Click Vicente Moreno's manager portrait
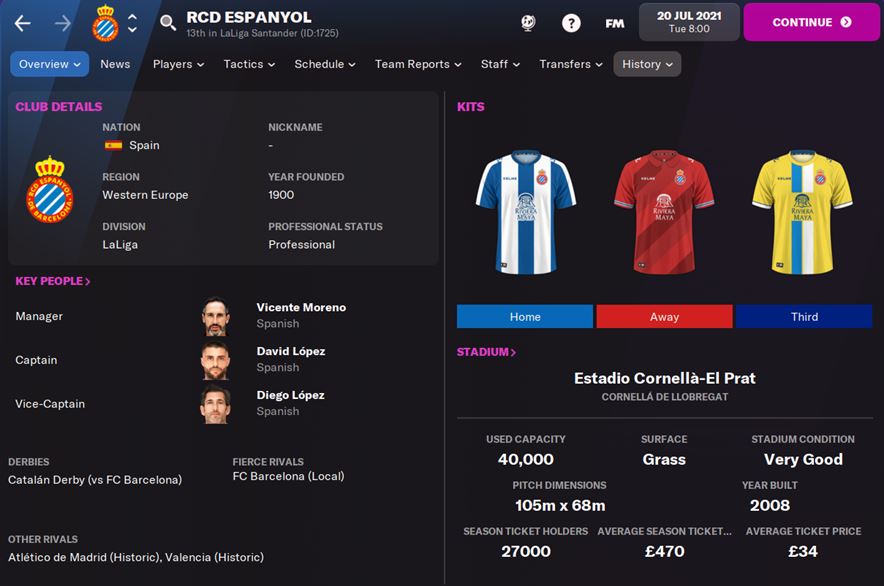 215,316
